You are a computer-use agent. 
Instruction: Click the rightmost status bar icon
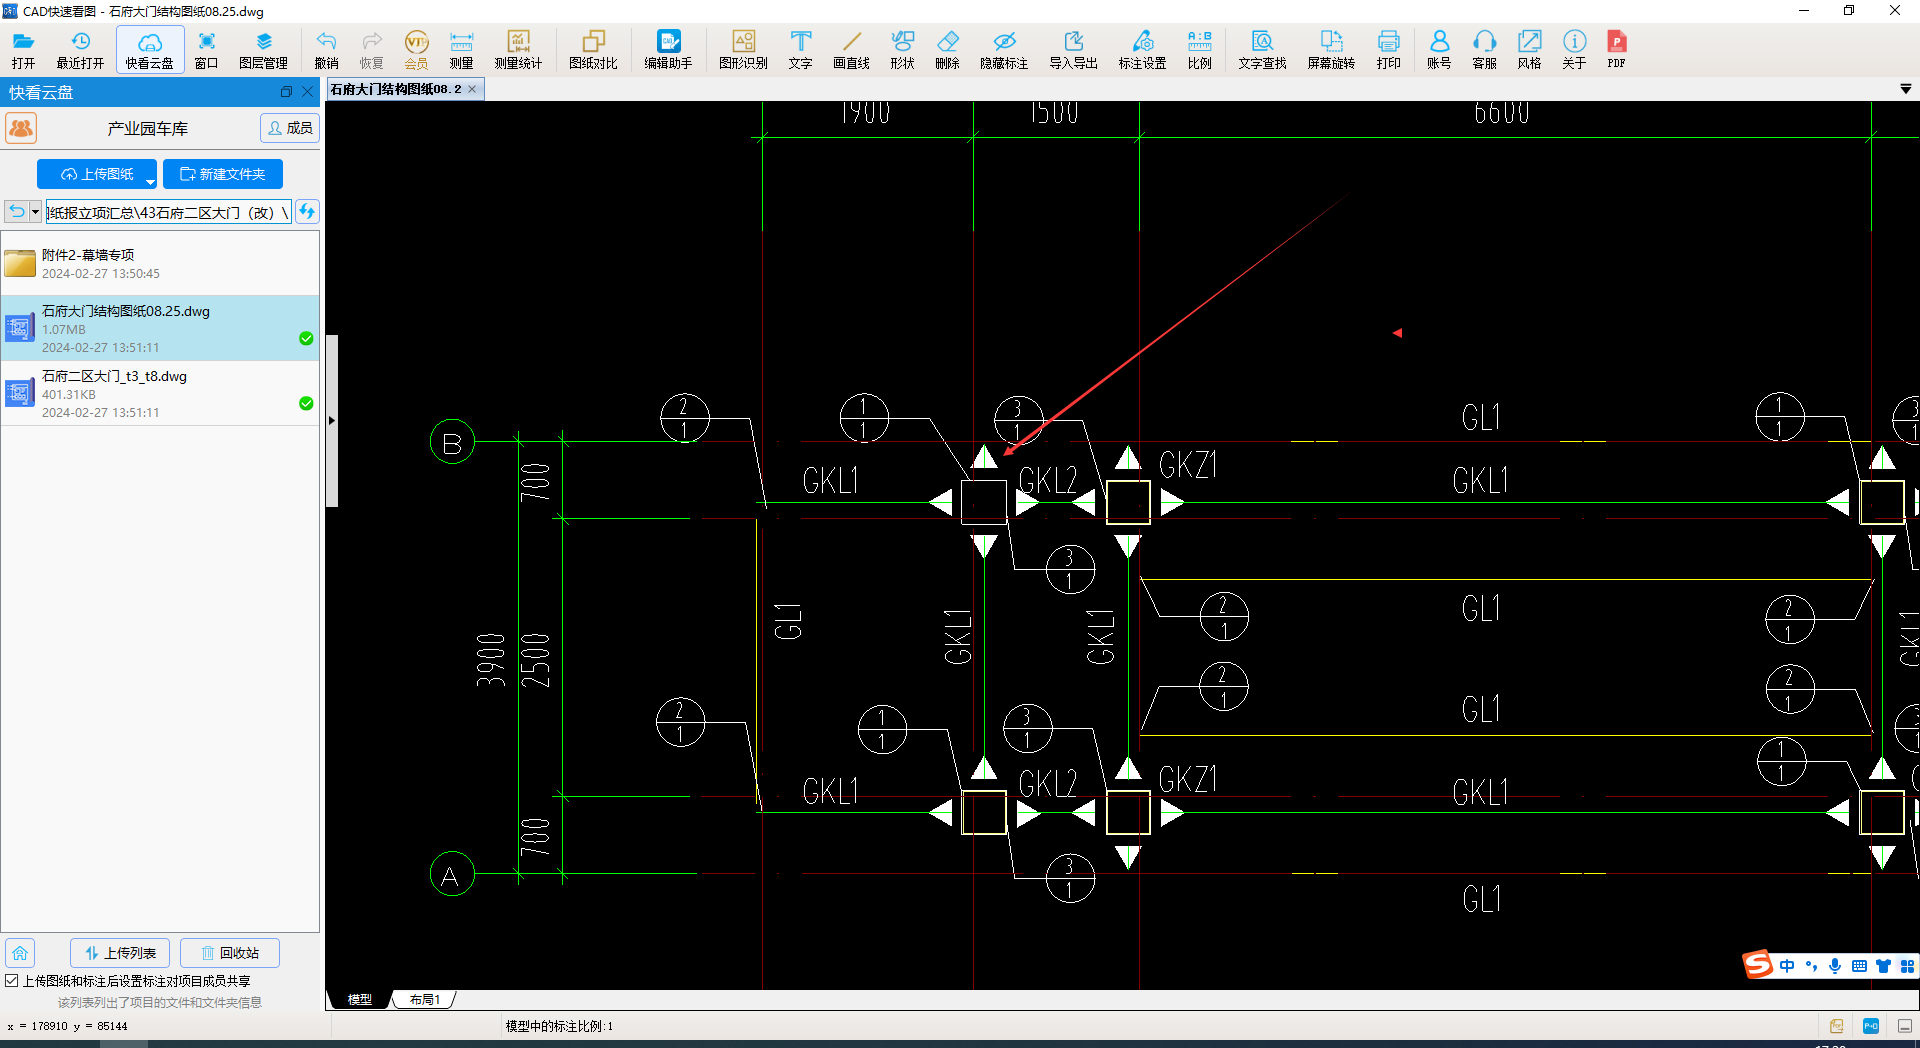(1905, 1026)
